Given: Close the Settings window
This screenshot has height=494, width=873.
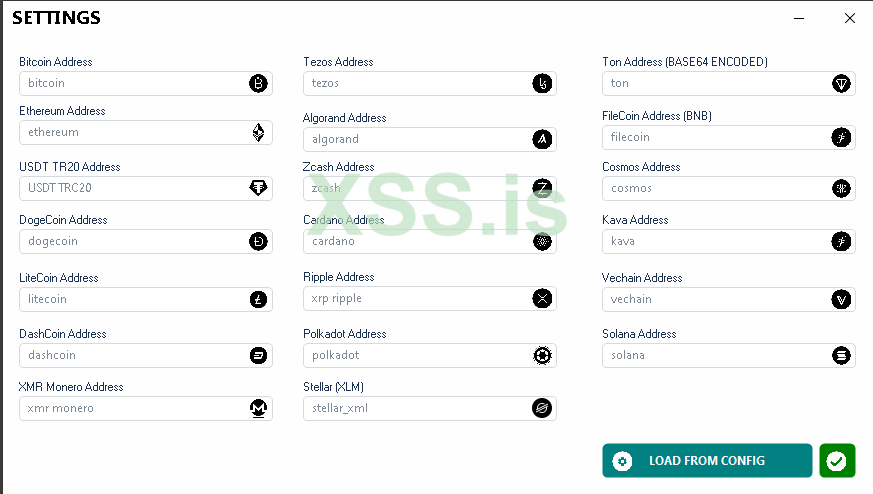Looking at the screenshot, I should click(x=850, y=18).
